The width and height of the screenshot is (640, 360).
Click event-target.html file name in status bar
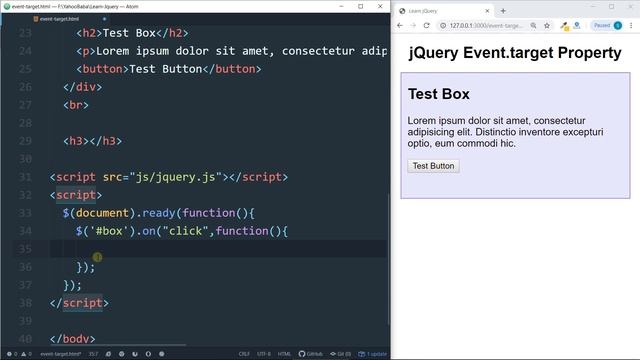(60, 354)
